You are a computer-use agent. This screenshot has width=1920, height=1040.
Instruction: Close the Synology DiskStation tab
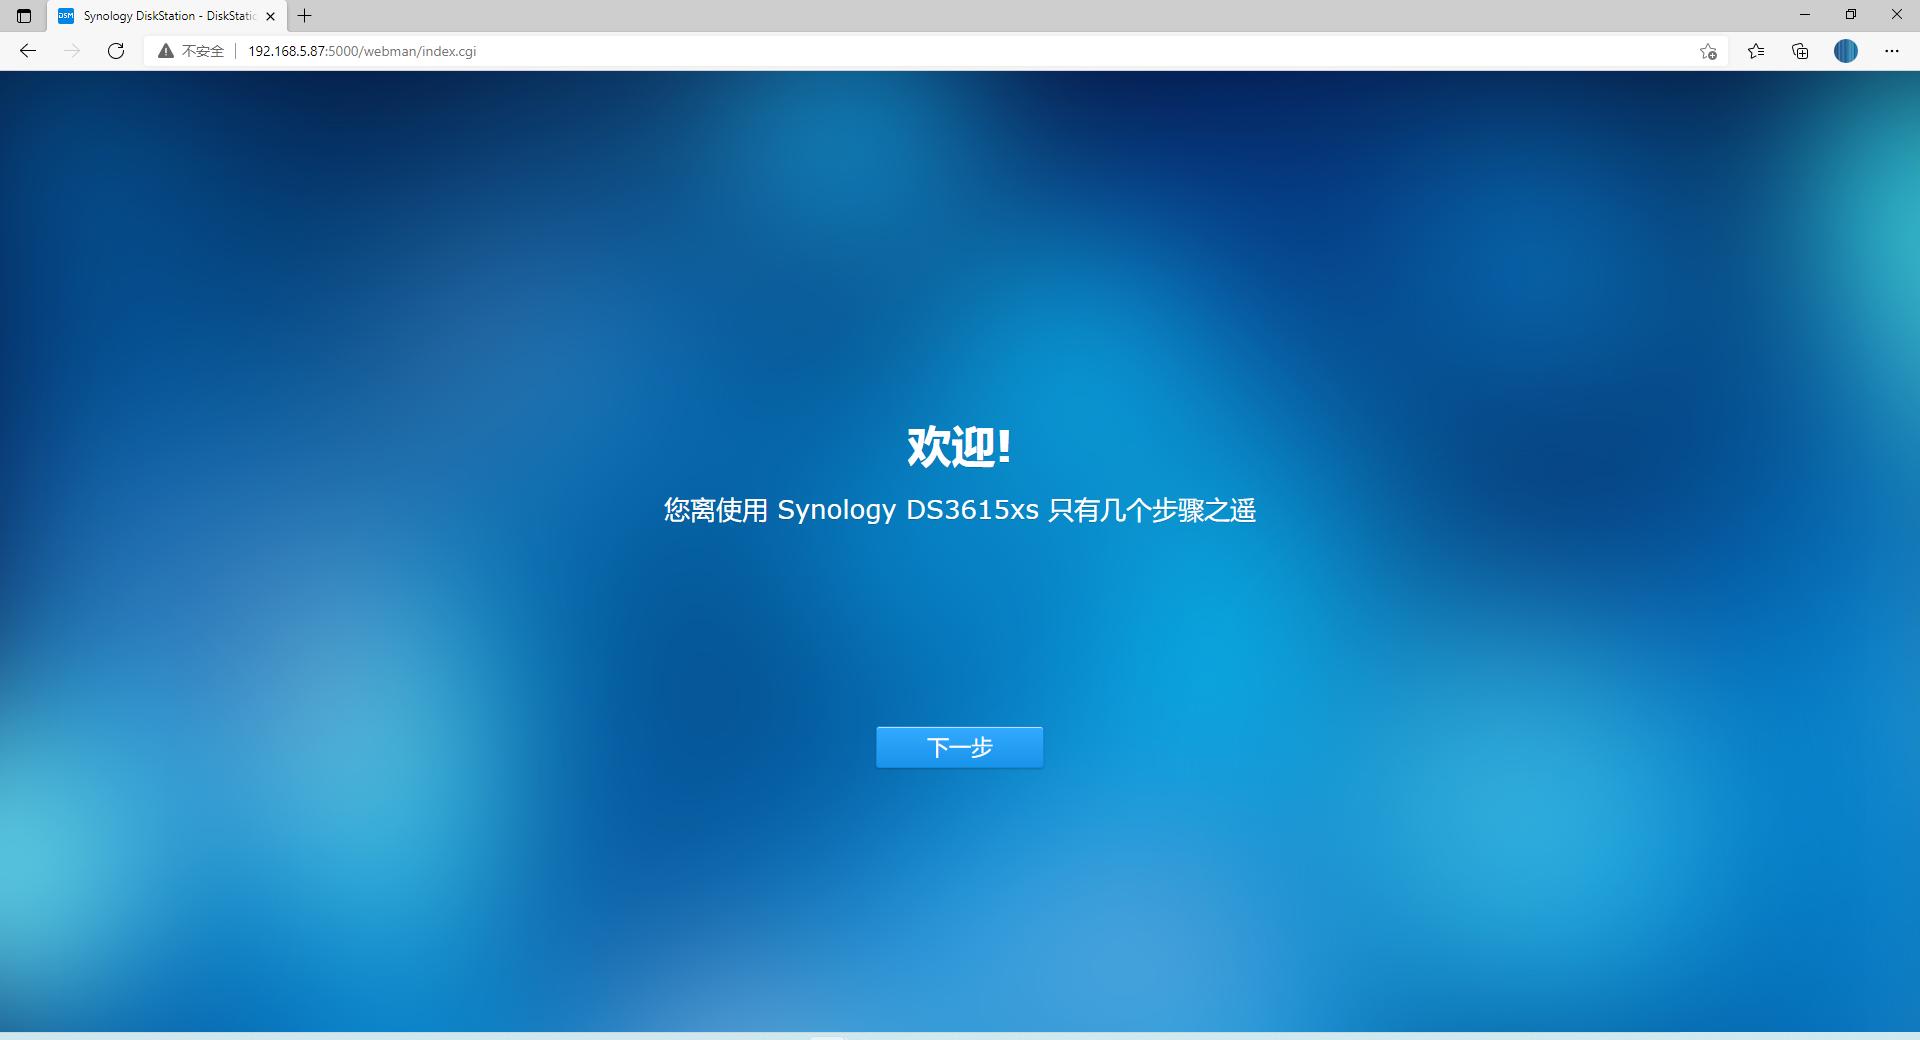point(269,16)
